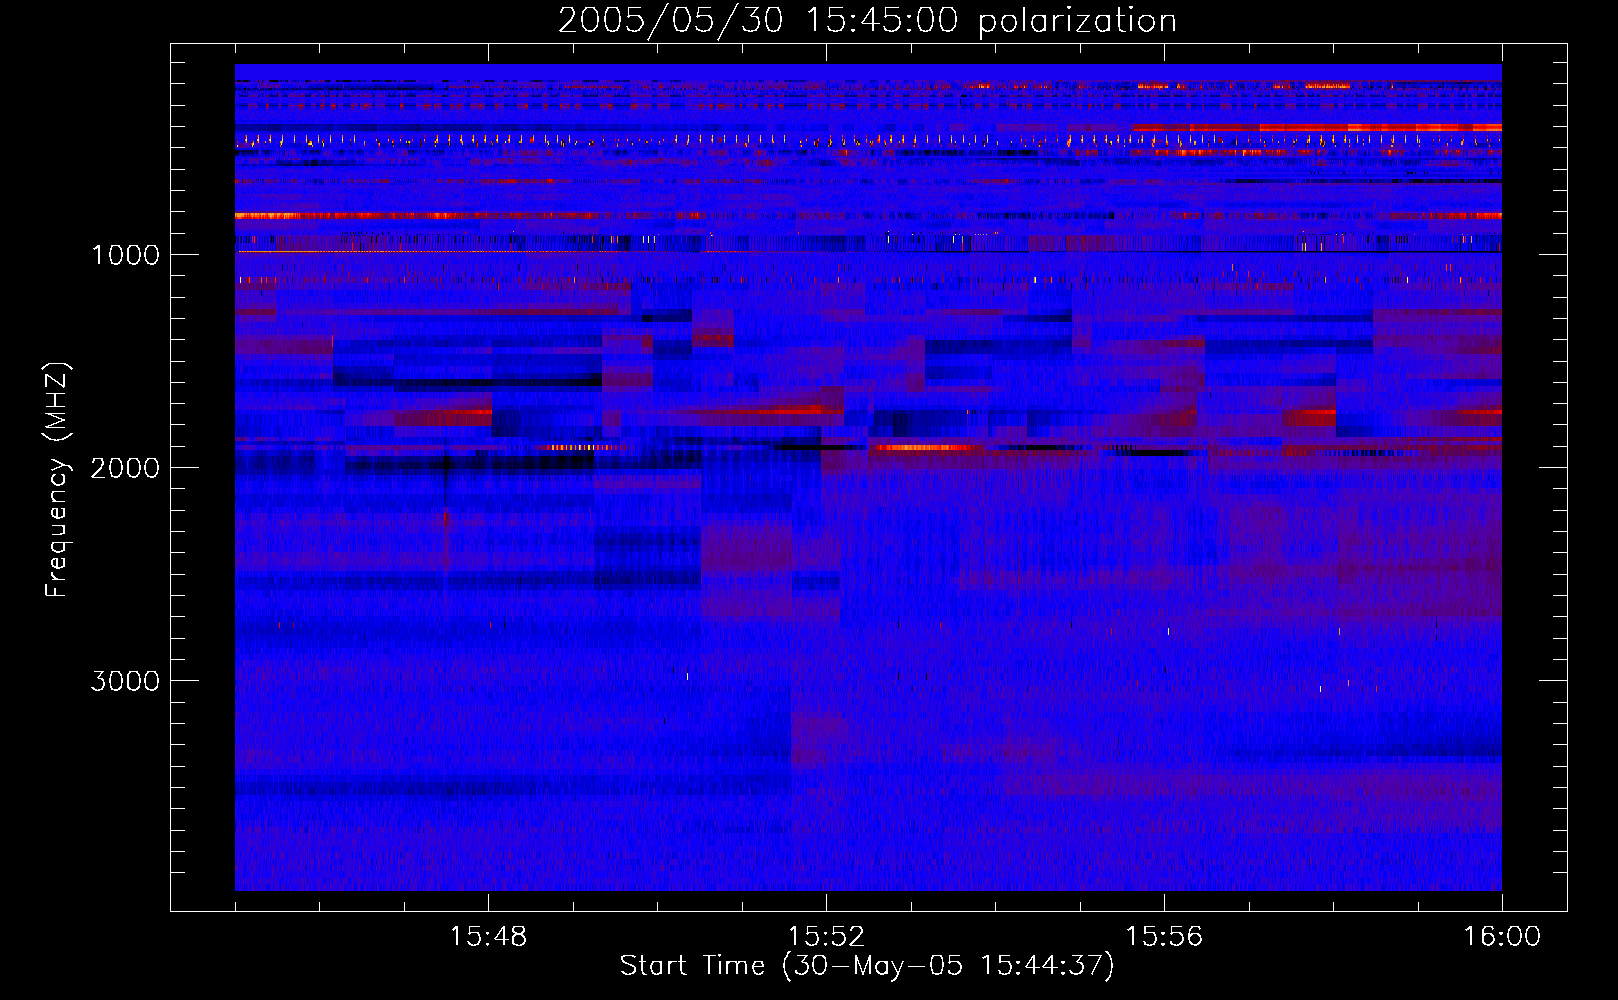Image resolution: width=1618 pixels, height=1000 pixels.
Task: Click the 15:52 time tick label
Action: click(826, 937)
